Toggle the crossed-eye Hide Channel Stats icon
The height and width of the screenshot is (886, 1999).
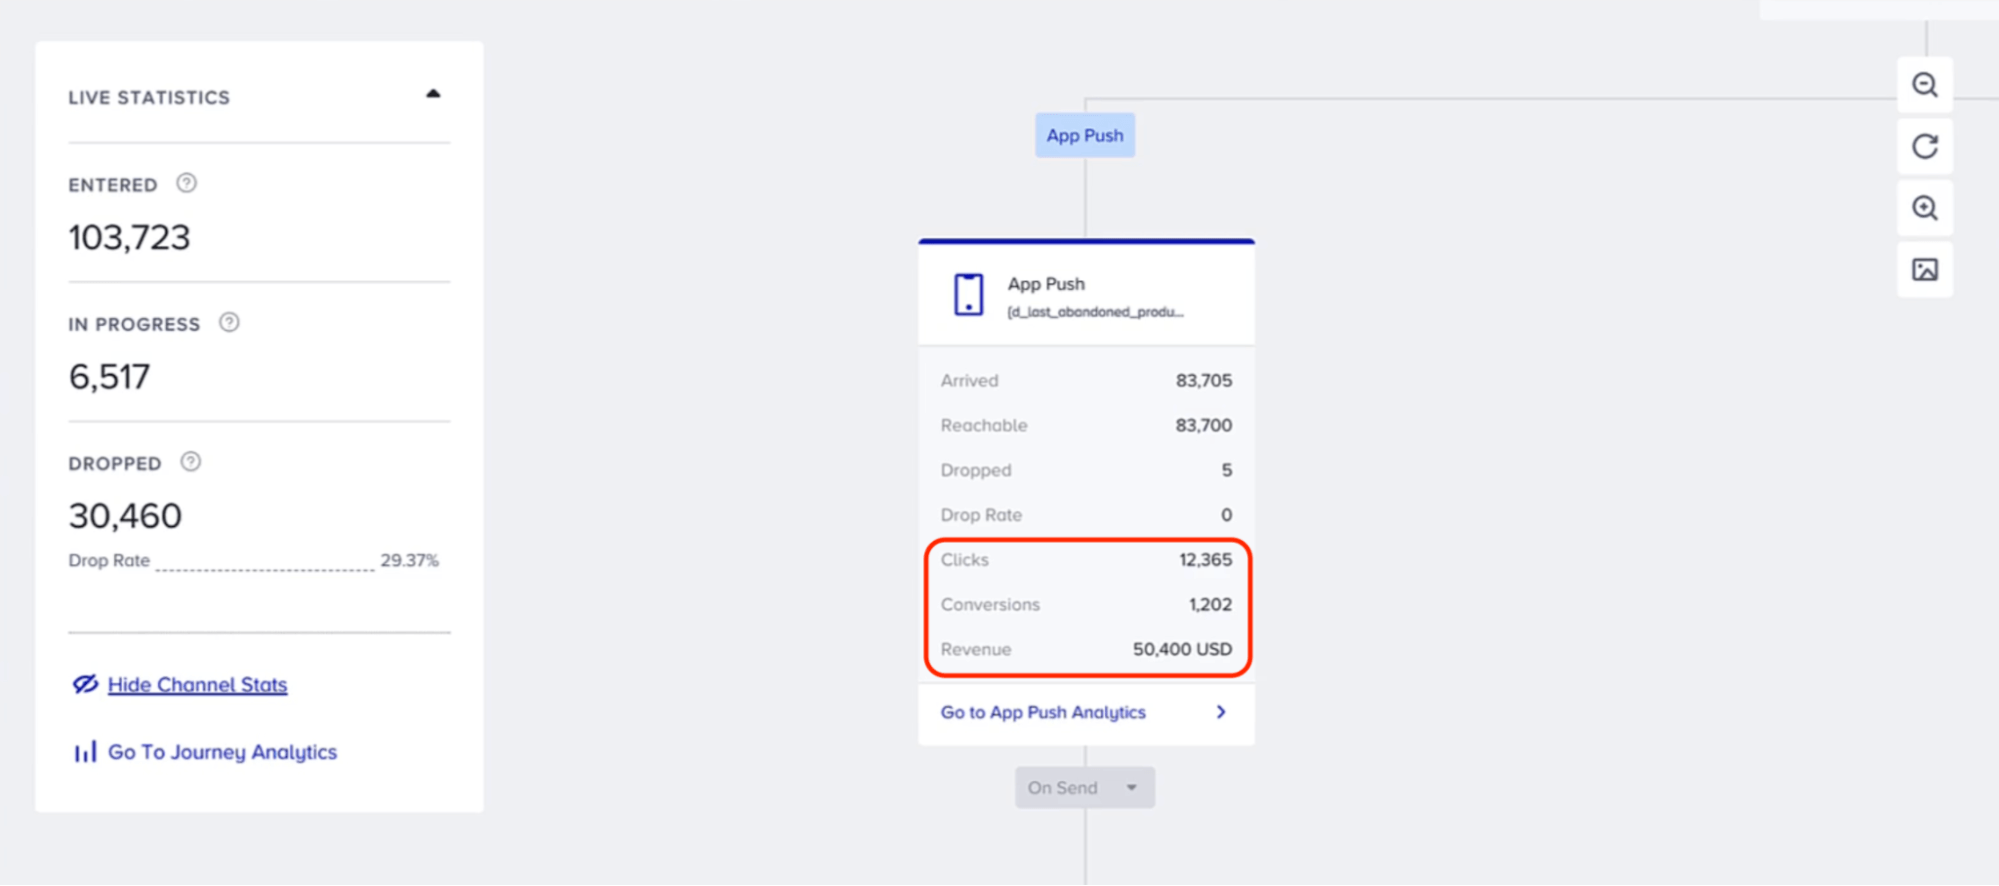tap(85, 684)
